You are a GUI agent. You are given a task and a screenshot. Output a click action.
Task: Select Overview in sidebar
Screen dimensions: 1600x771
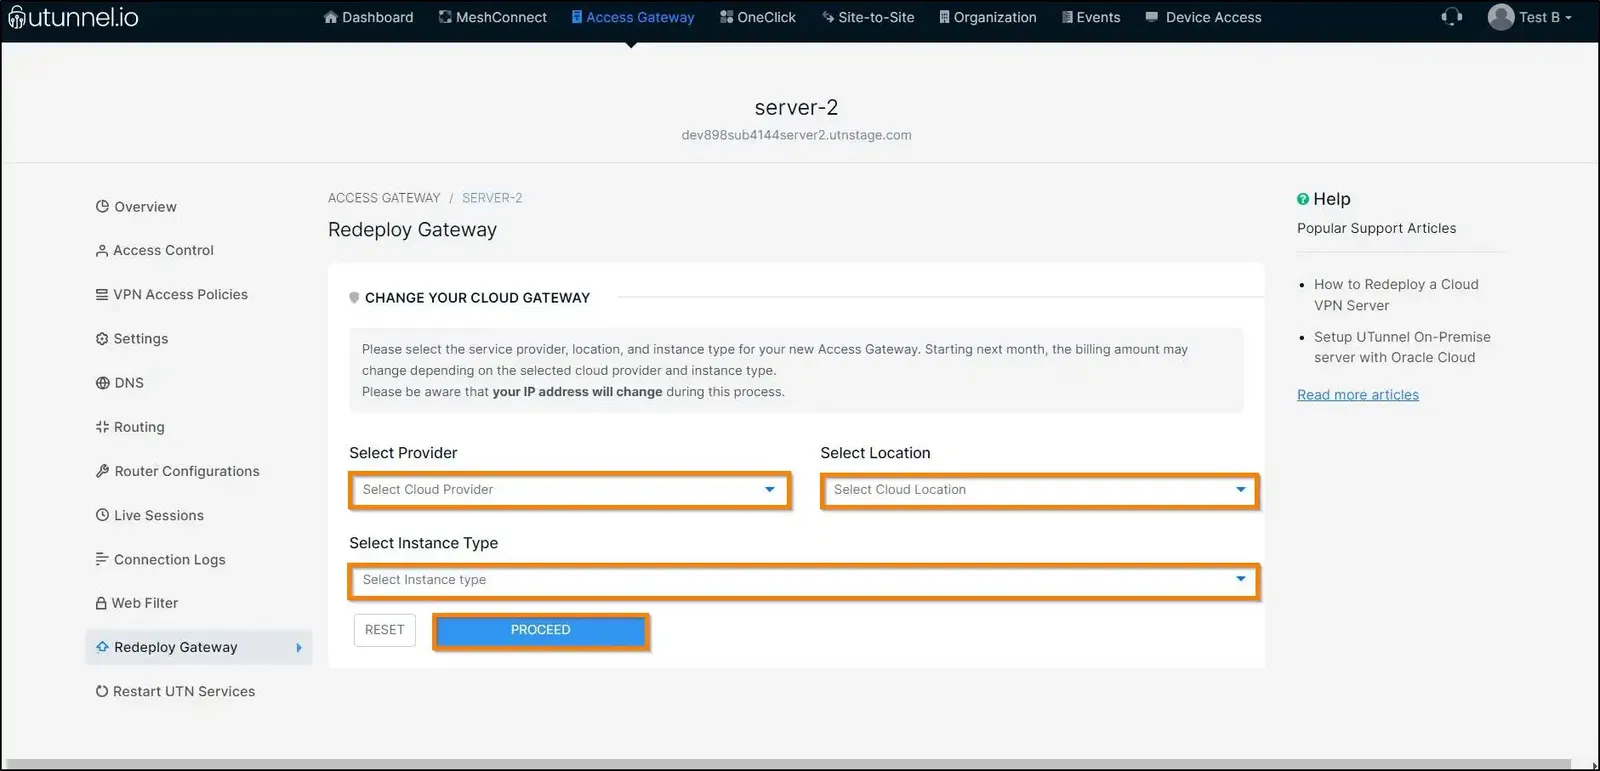[x=136, y=207]
